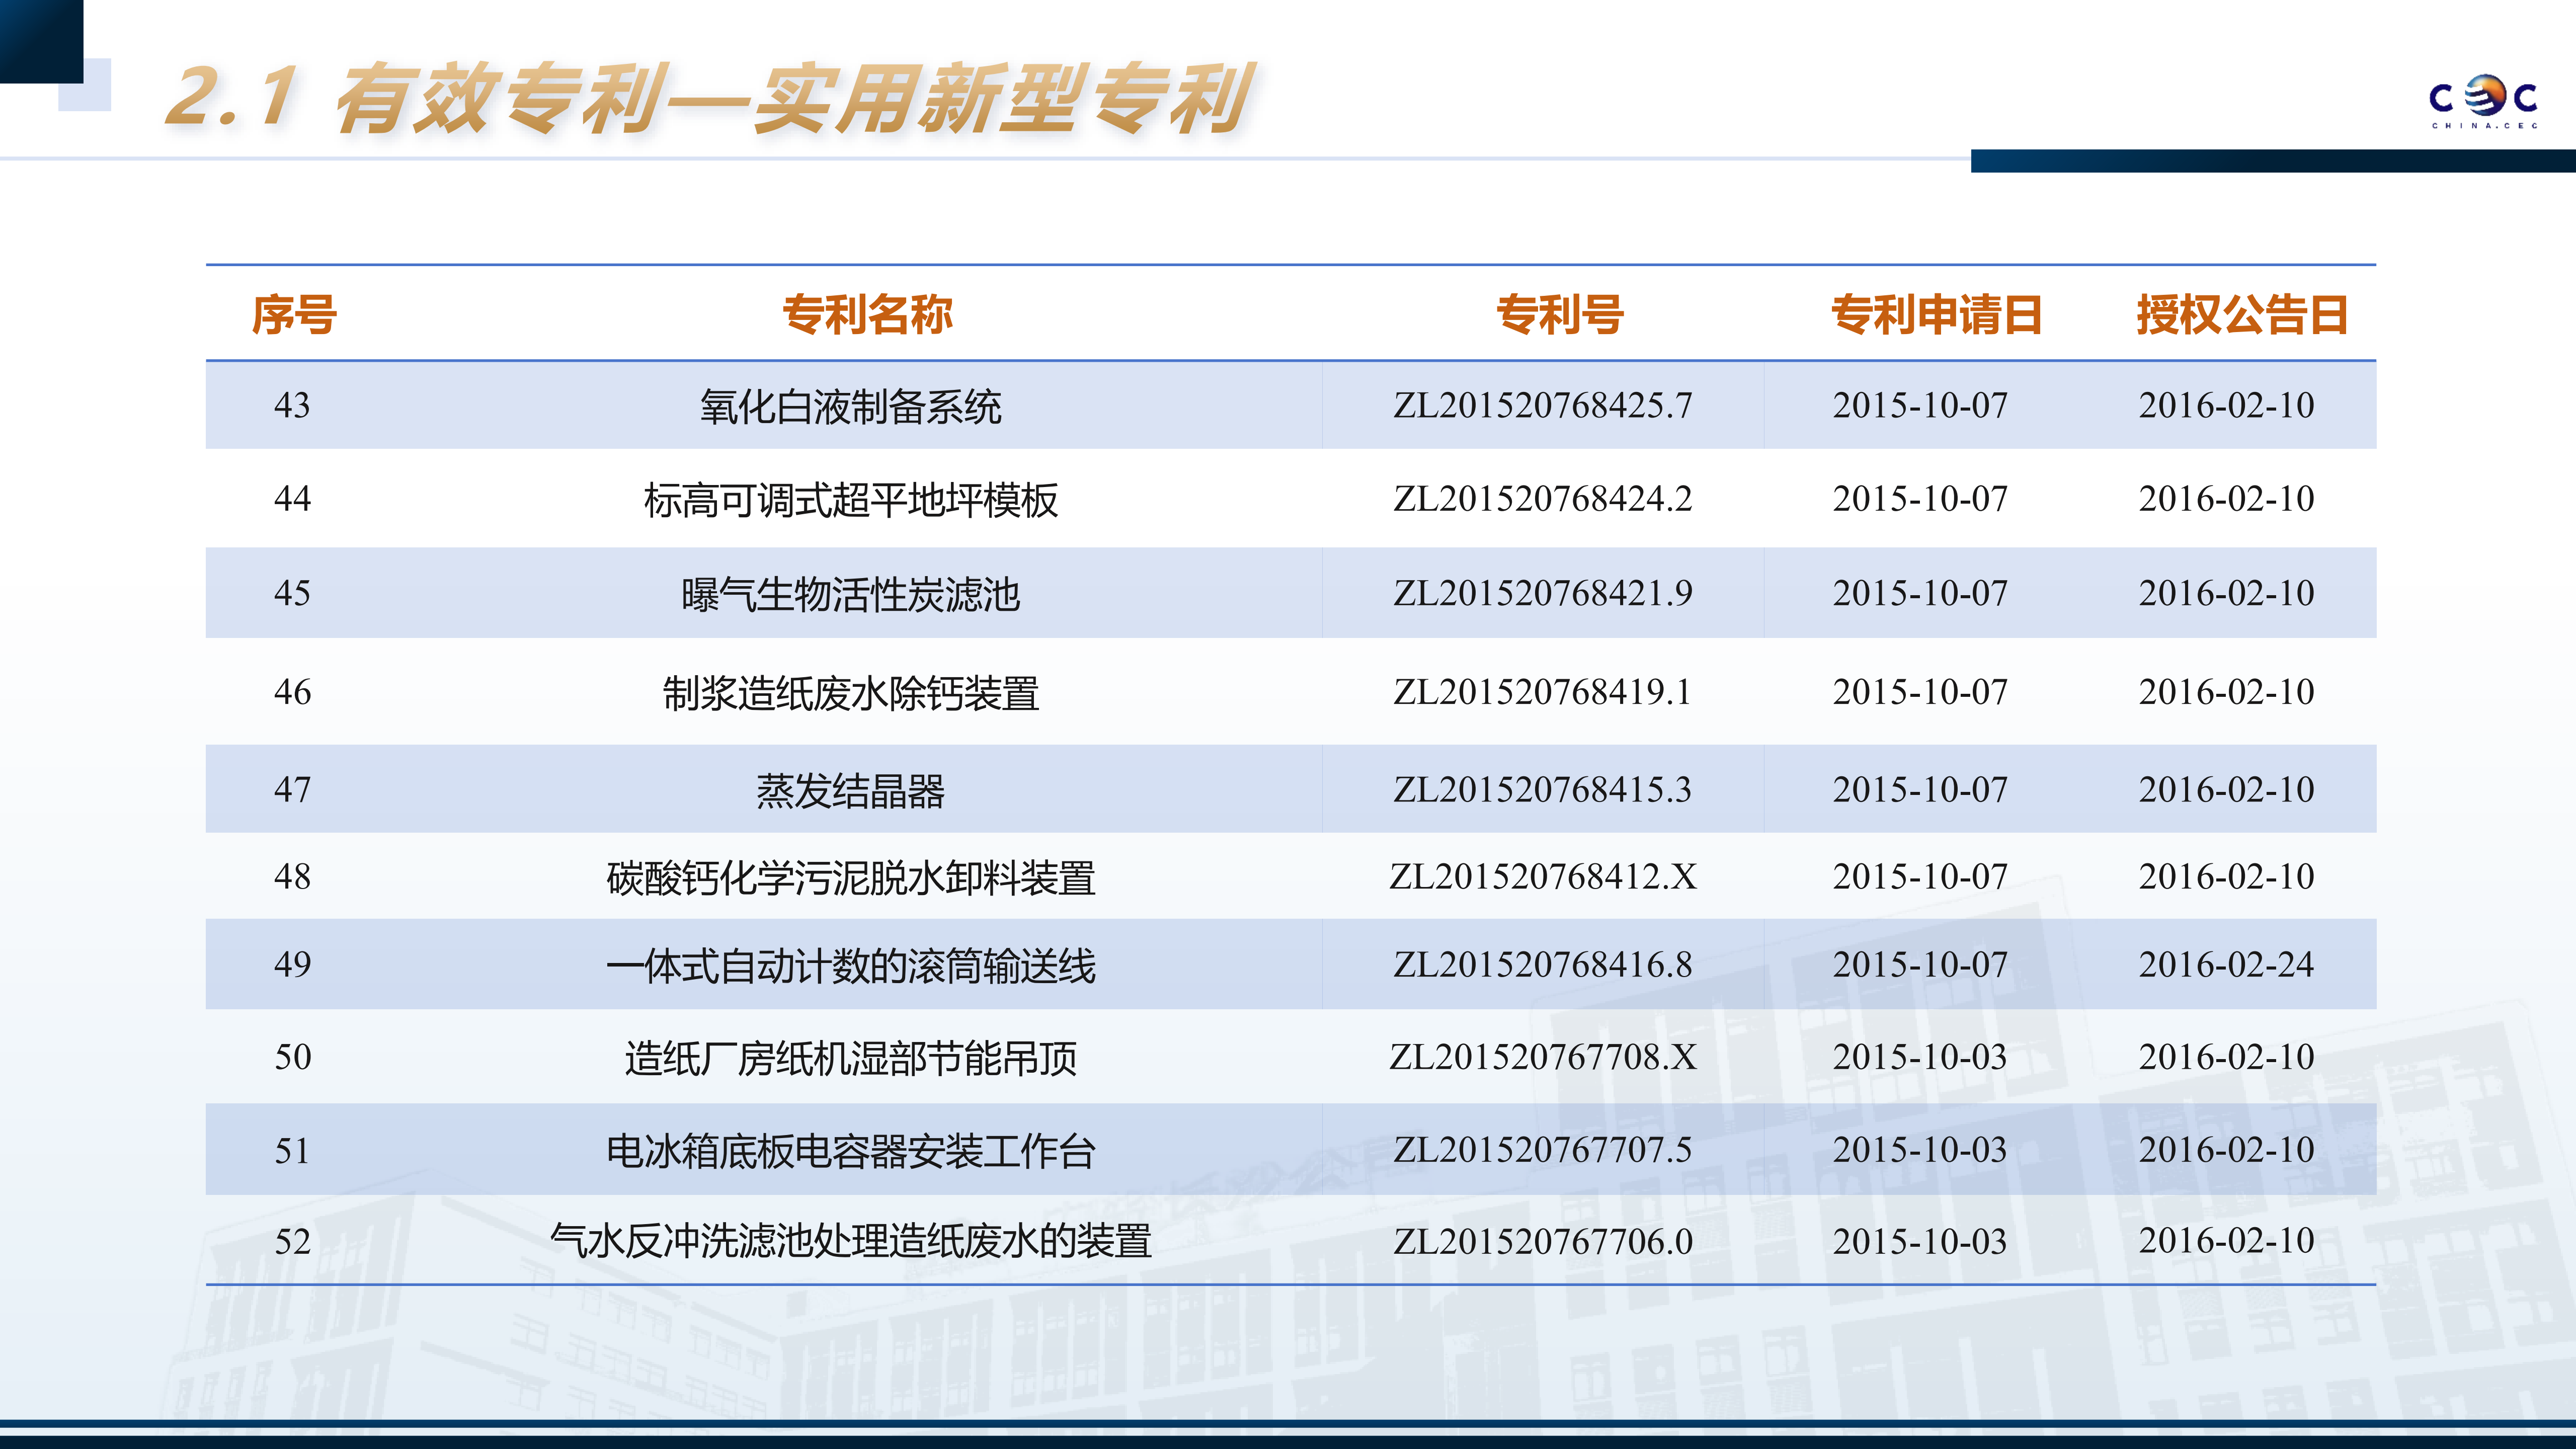Select patent name 氧化白液制备系统
Image resolution: width=2576 pixels, height=1449 pixels.
pos(850,406)
